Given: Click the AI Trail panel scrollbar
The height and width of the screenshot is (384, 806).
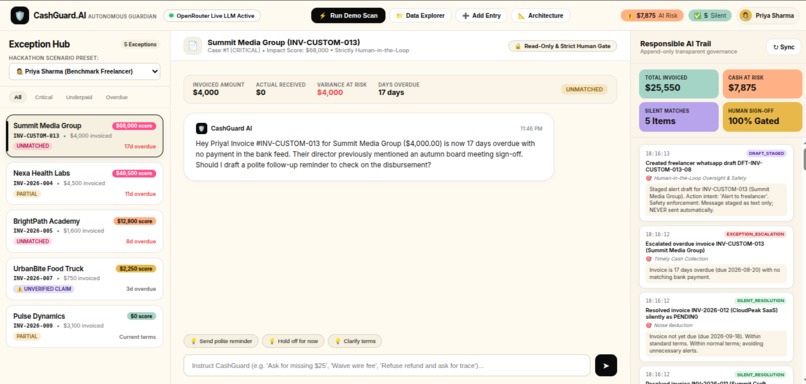Looking at the screenshot, I should click(x=804, y=159).
